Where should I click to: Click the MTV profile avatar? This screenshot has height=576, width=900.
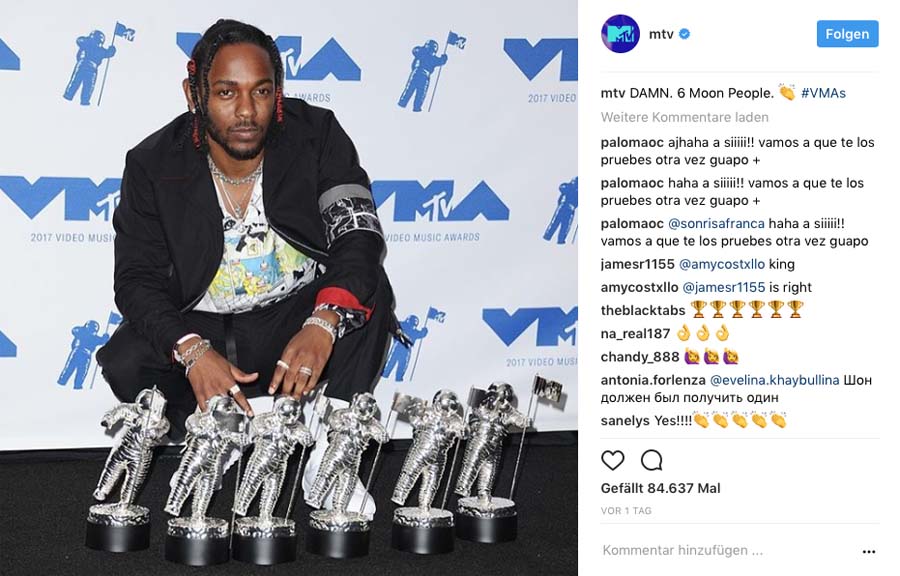click(620, 34)
